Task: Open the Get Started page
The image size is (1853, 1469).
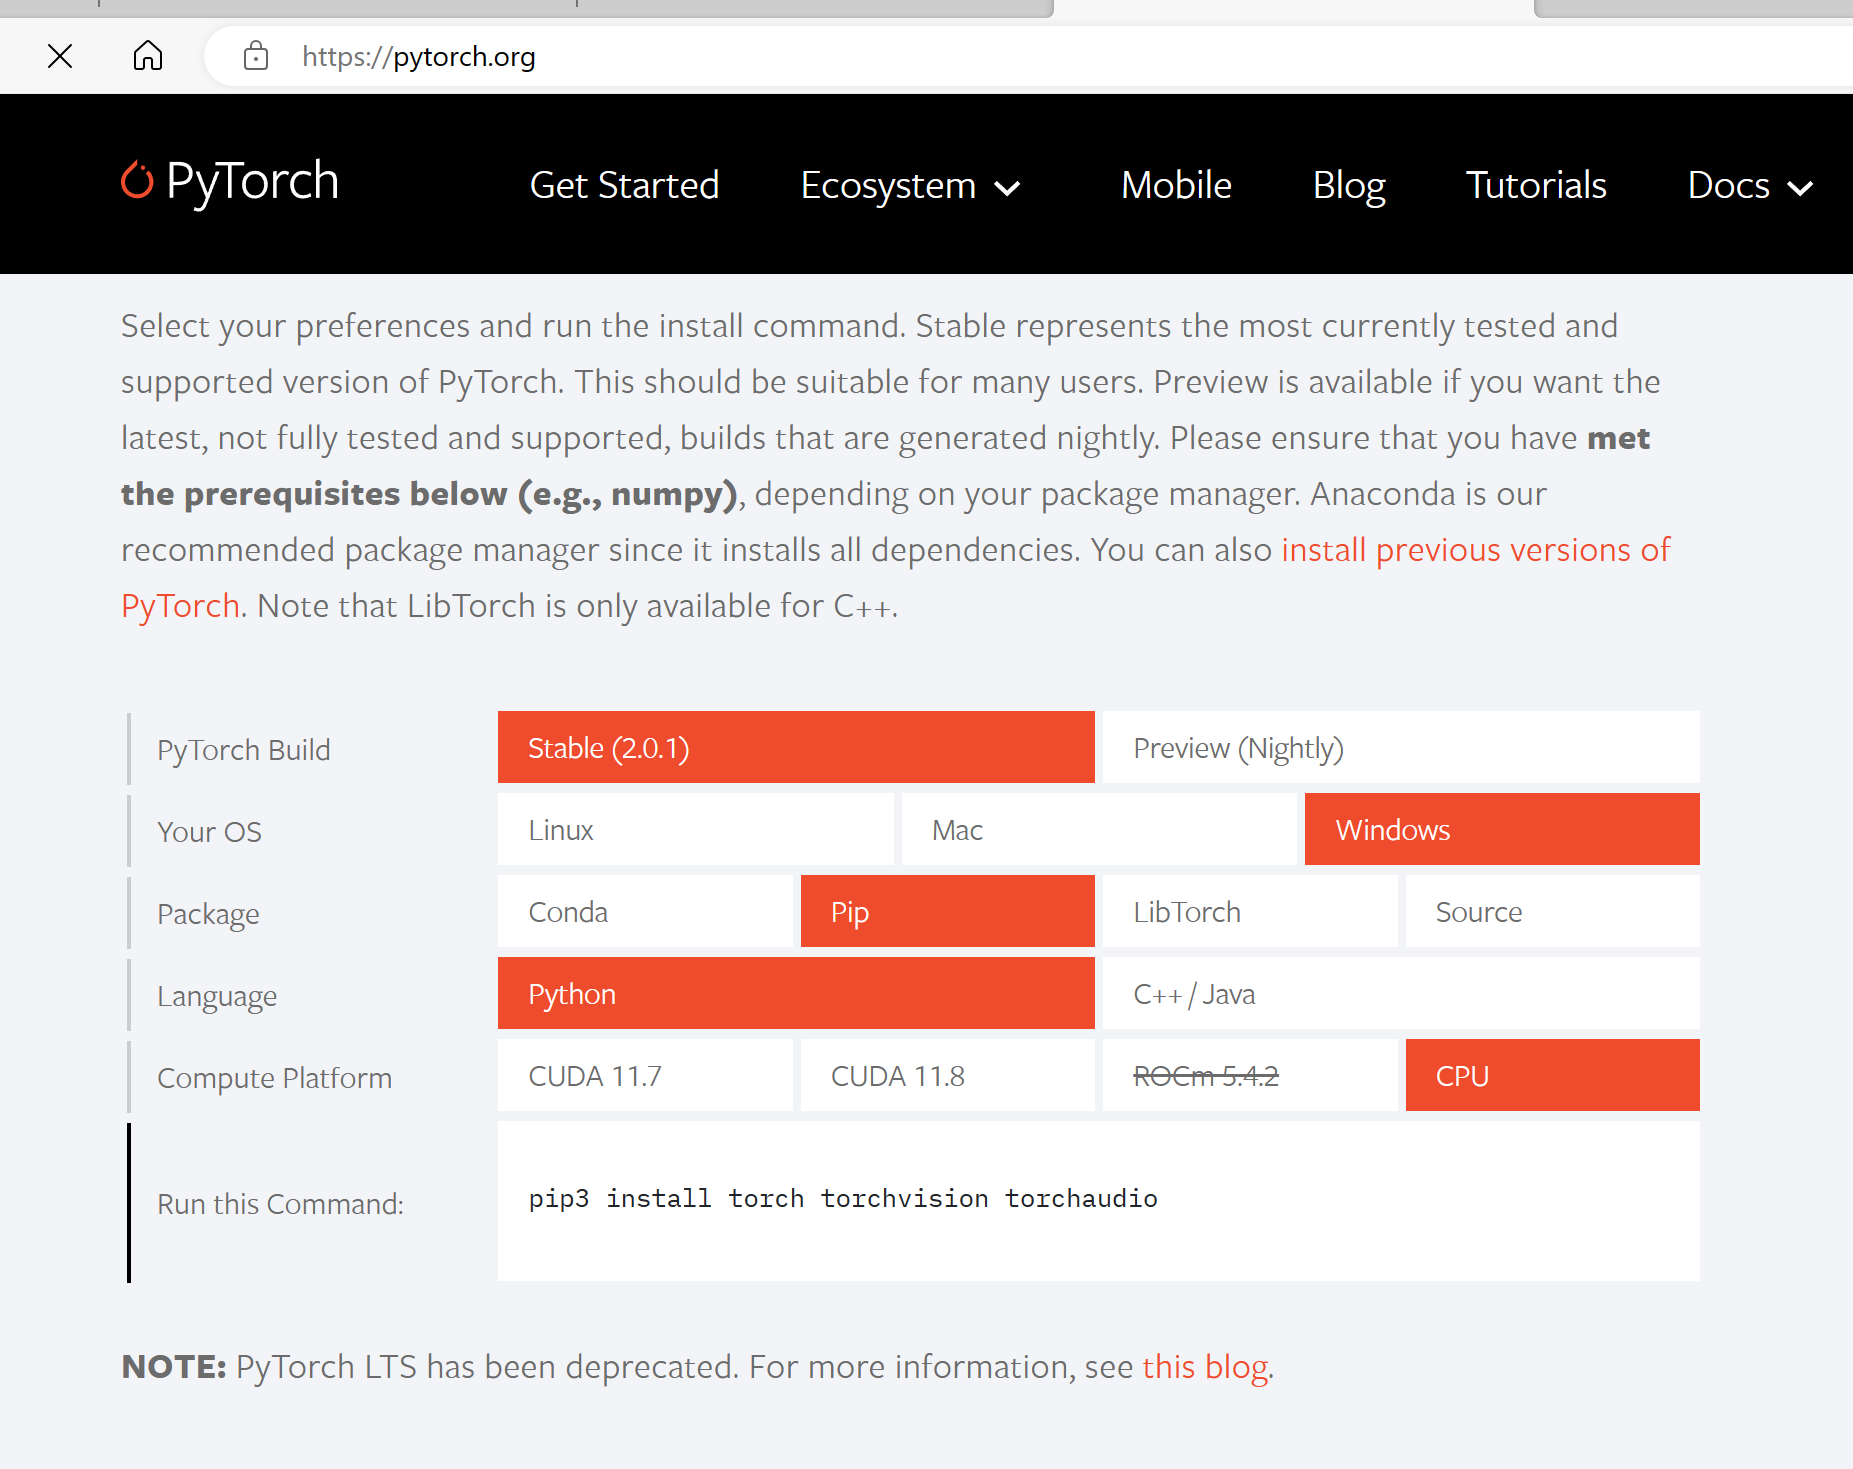Action: (x=624, y=186)
